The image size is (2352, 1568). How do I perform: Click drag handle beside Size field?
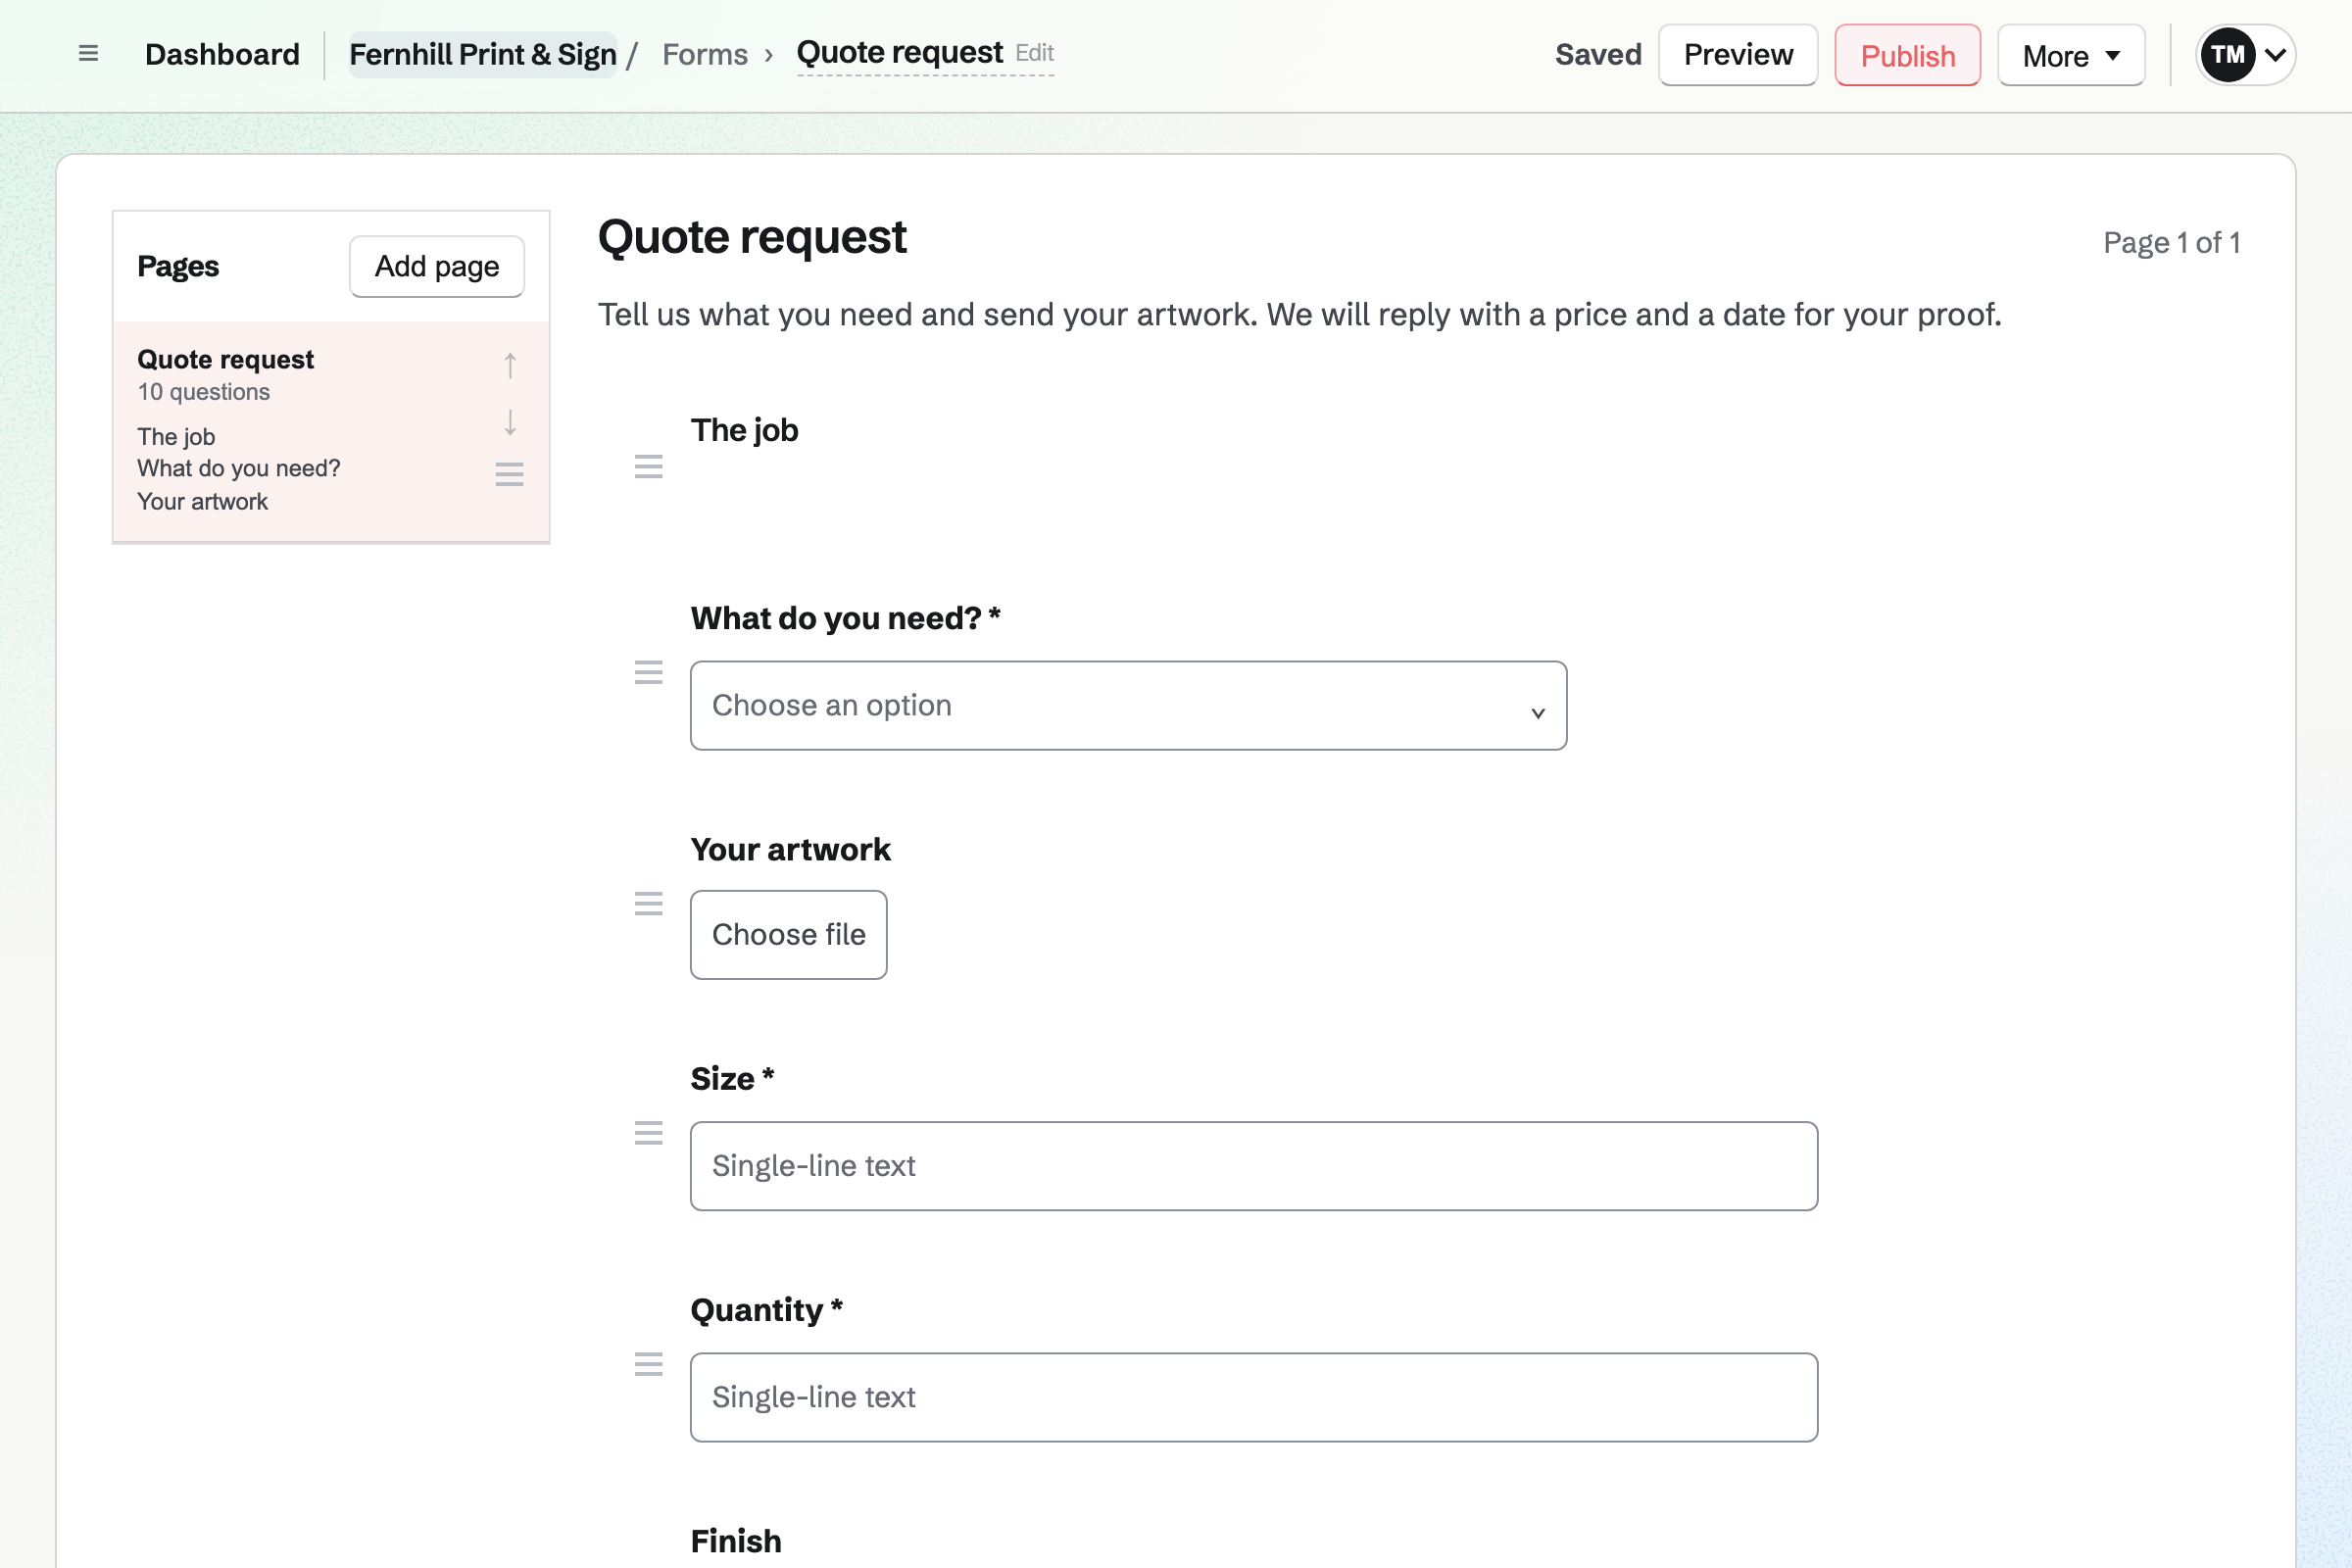tap(649, 1133)
